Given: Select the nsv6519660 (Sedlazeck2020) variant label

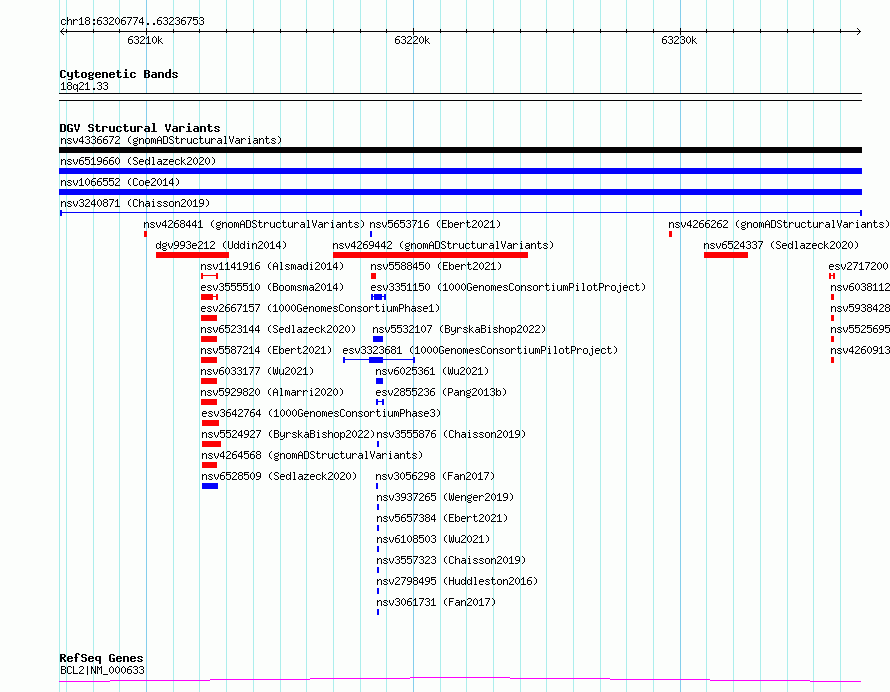Looking at the screenshot, I should click(x=138, y=161).
